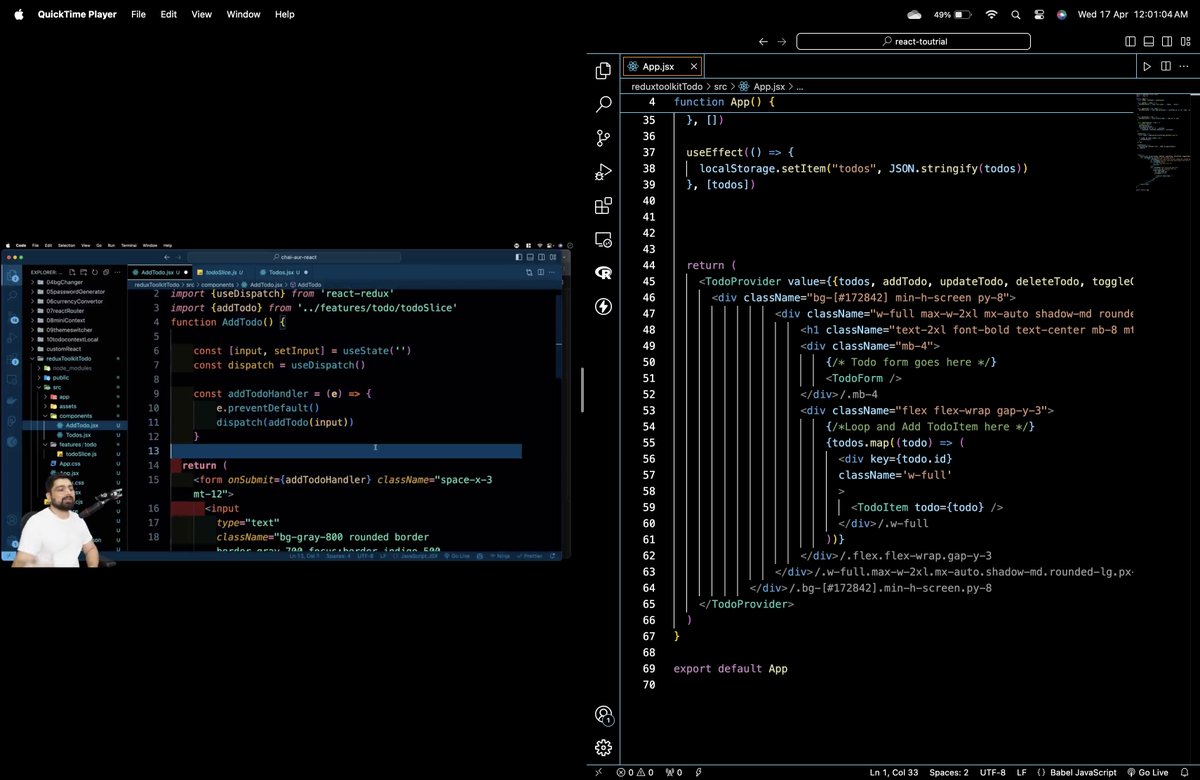The height and width of the screenshot is (780, 1200).
Task: Click Ln 1, Col 33 in the status bar
Action: 894,772
